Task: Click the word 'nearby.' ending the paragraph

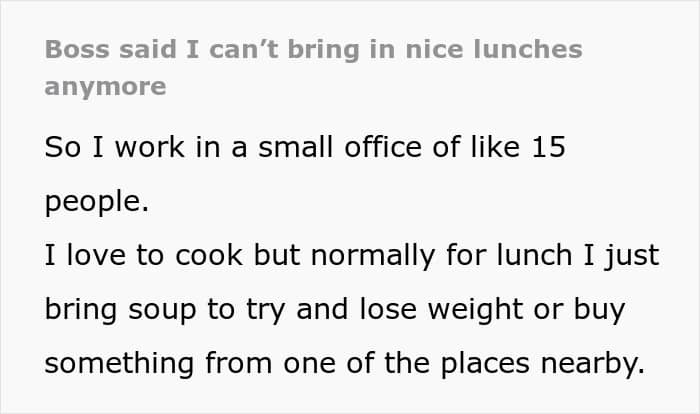Action: click(593, 364)
